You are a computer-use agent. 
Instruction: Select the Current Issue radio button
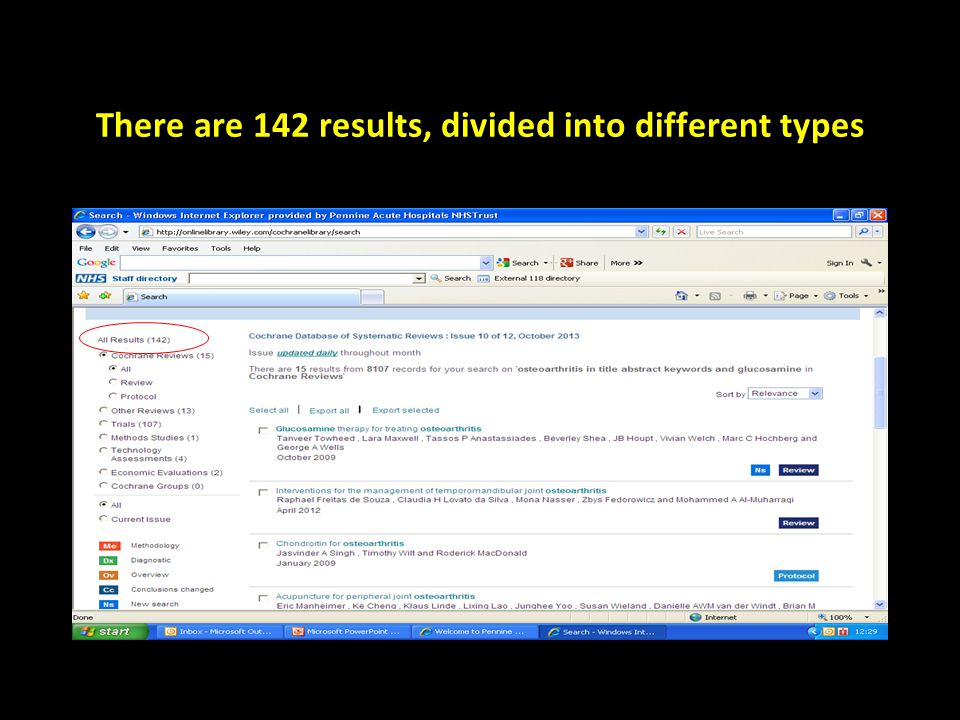(x=103, y=518)
